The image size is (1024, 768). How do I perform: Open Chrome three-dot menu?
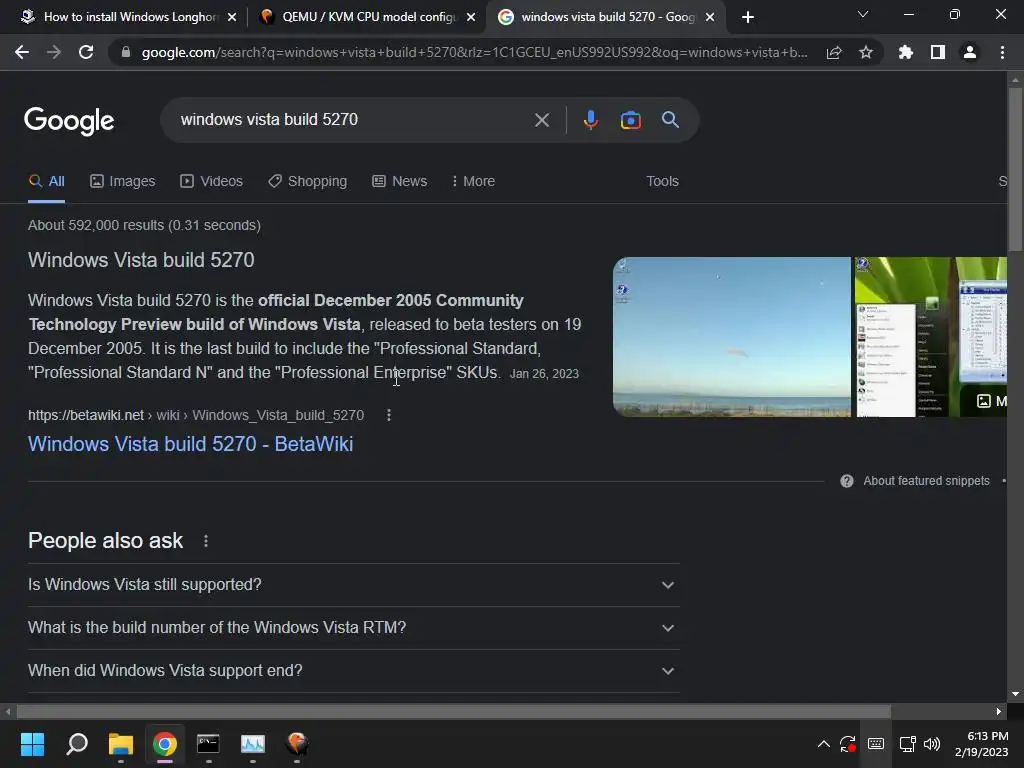(1002, 52)
